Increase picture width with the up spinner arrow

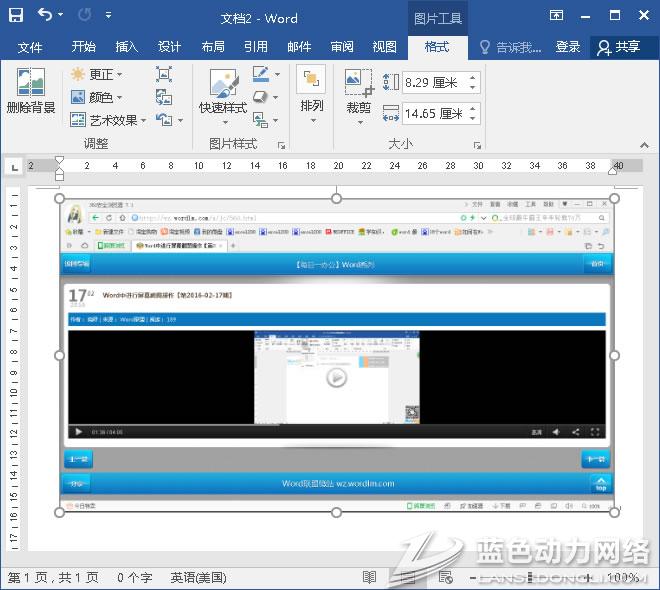(473, 108)
